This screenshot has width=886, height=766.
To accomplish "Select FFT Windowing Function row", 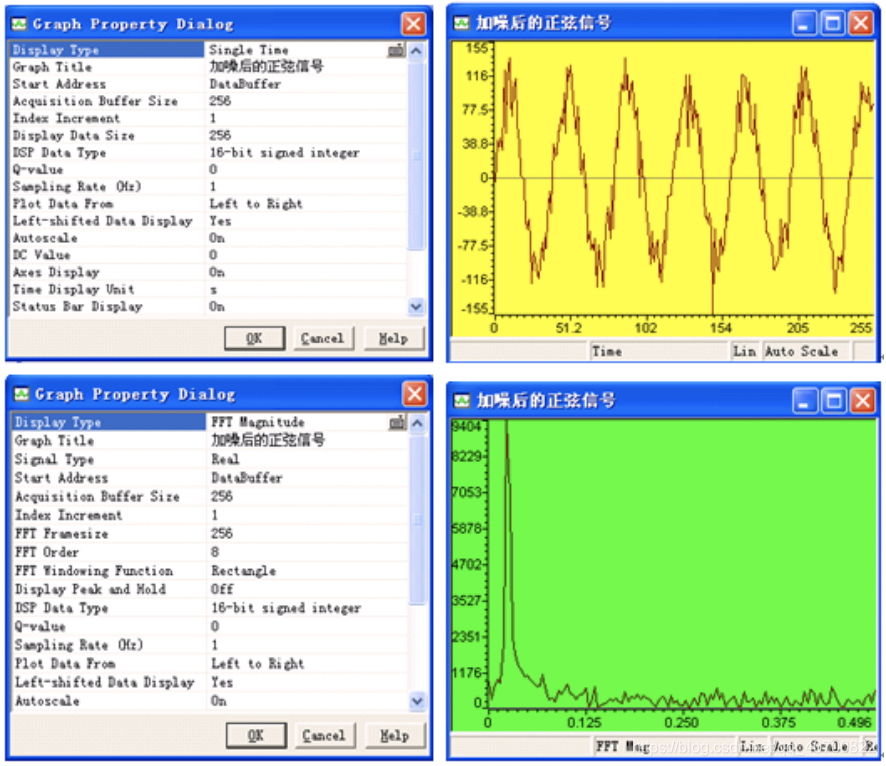I will coord(210,571).
